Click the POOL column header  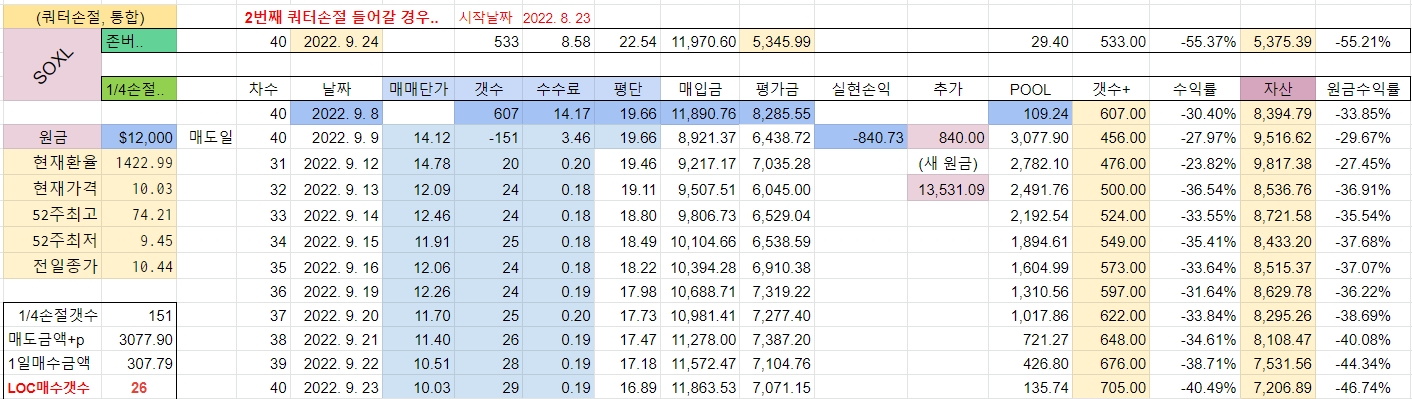(1030, 88)
